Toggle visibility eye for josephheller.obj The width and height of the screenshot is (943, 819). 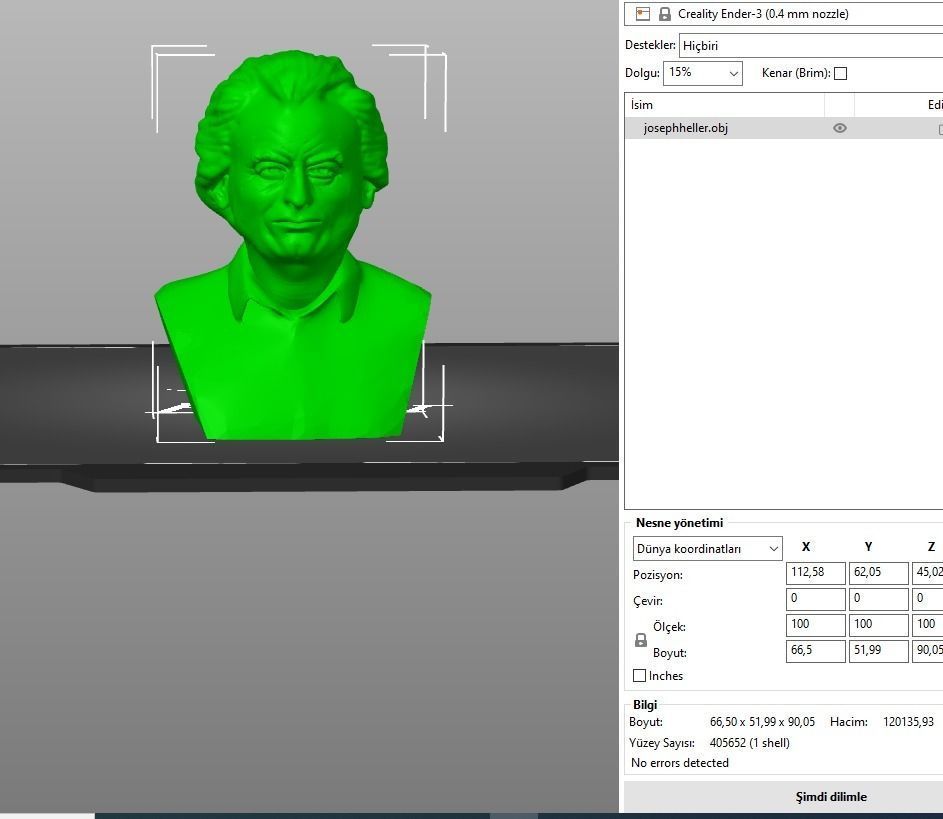point(840,128)
